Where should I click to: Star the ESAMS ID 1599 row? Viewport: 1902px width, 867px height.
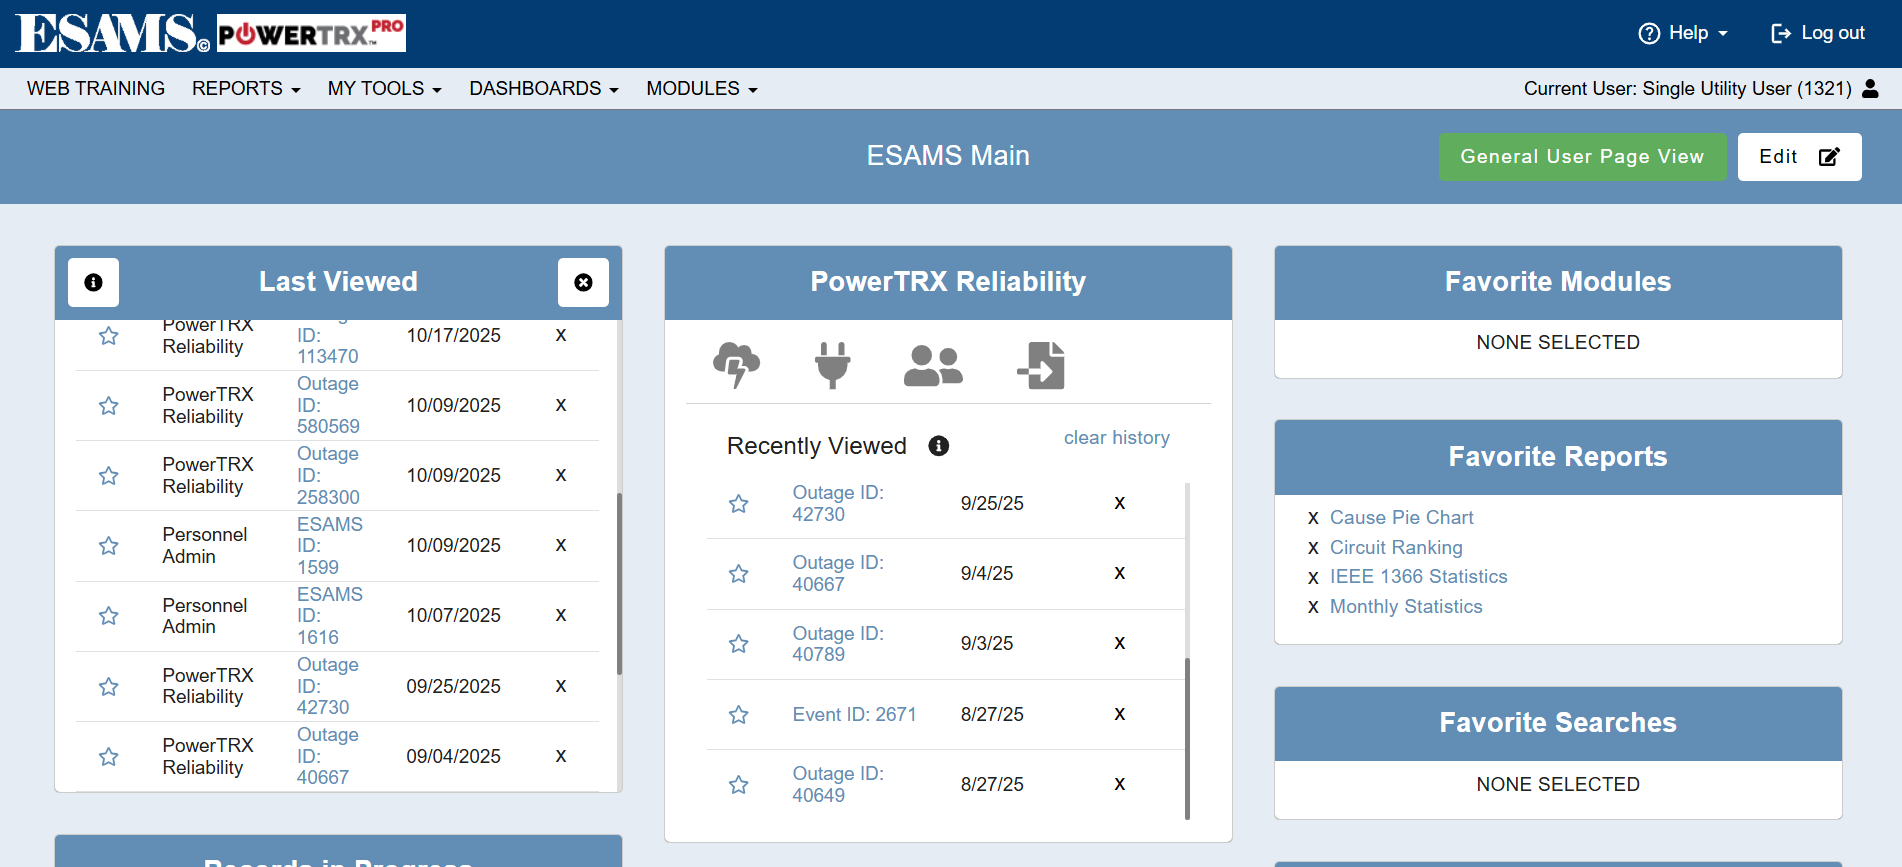tap(109, 546)
